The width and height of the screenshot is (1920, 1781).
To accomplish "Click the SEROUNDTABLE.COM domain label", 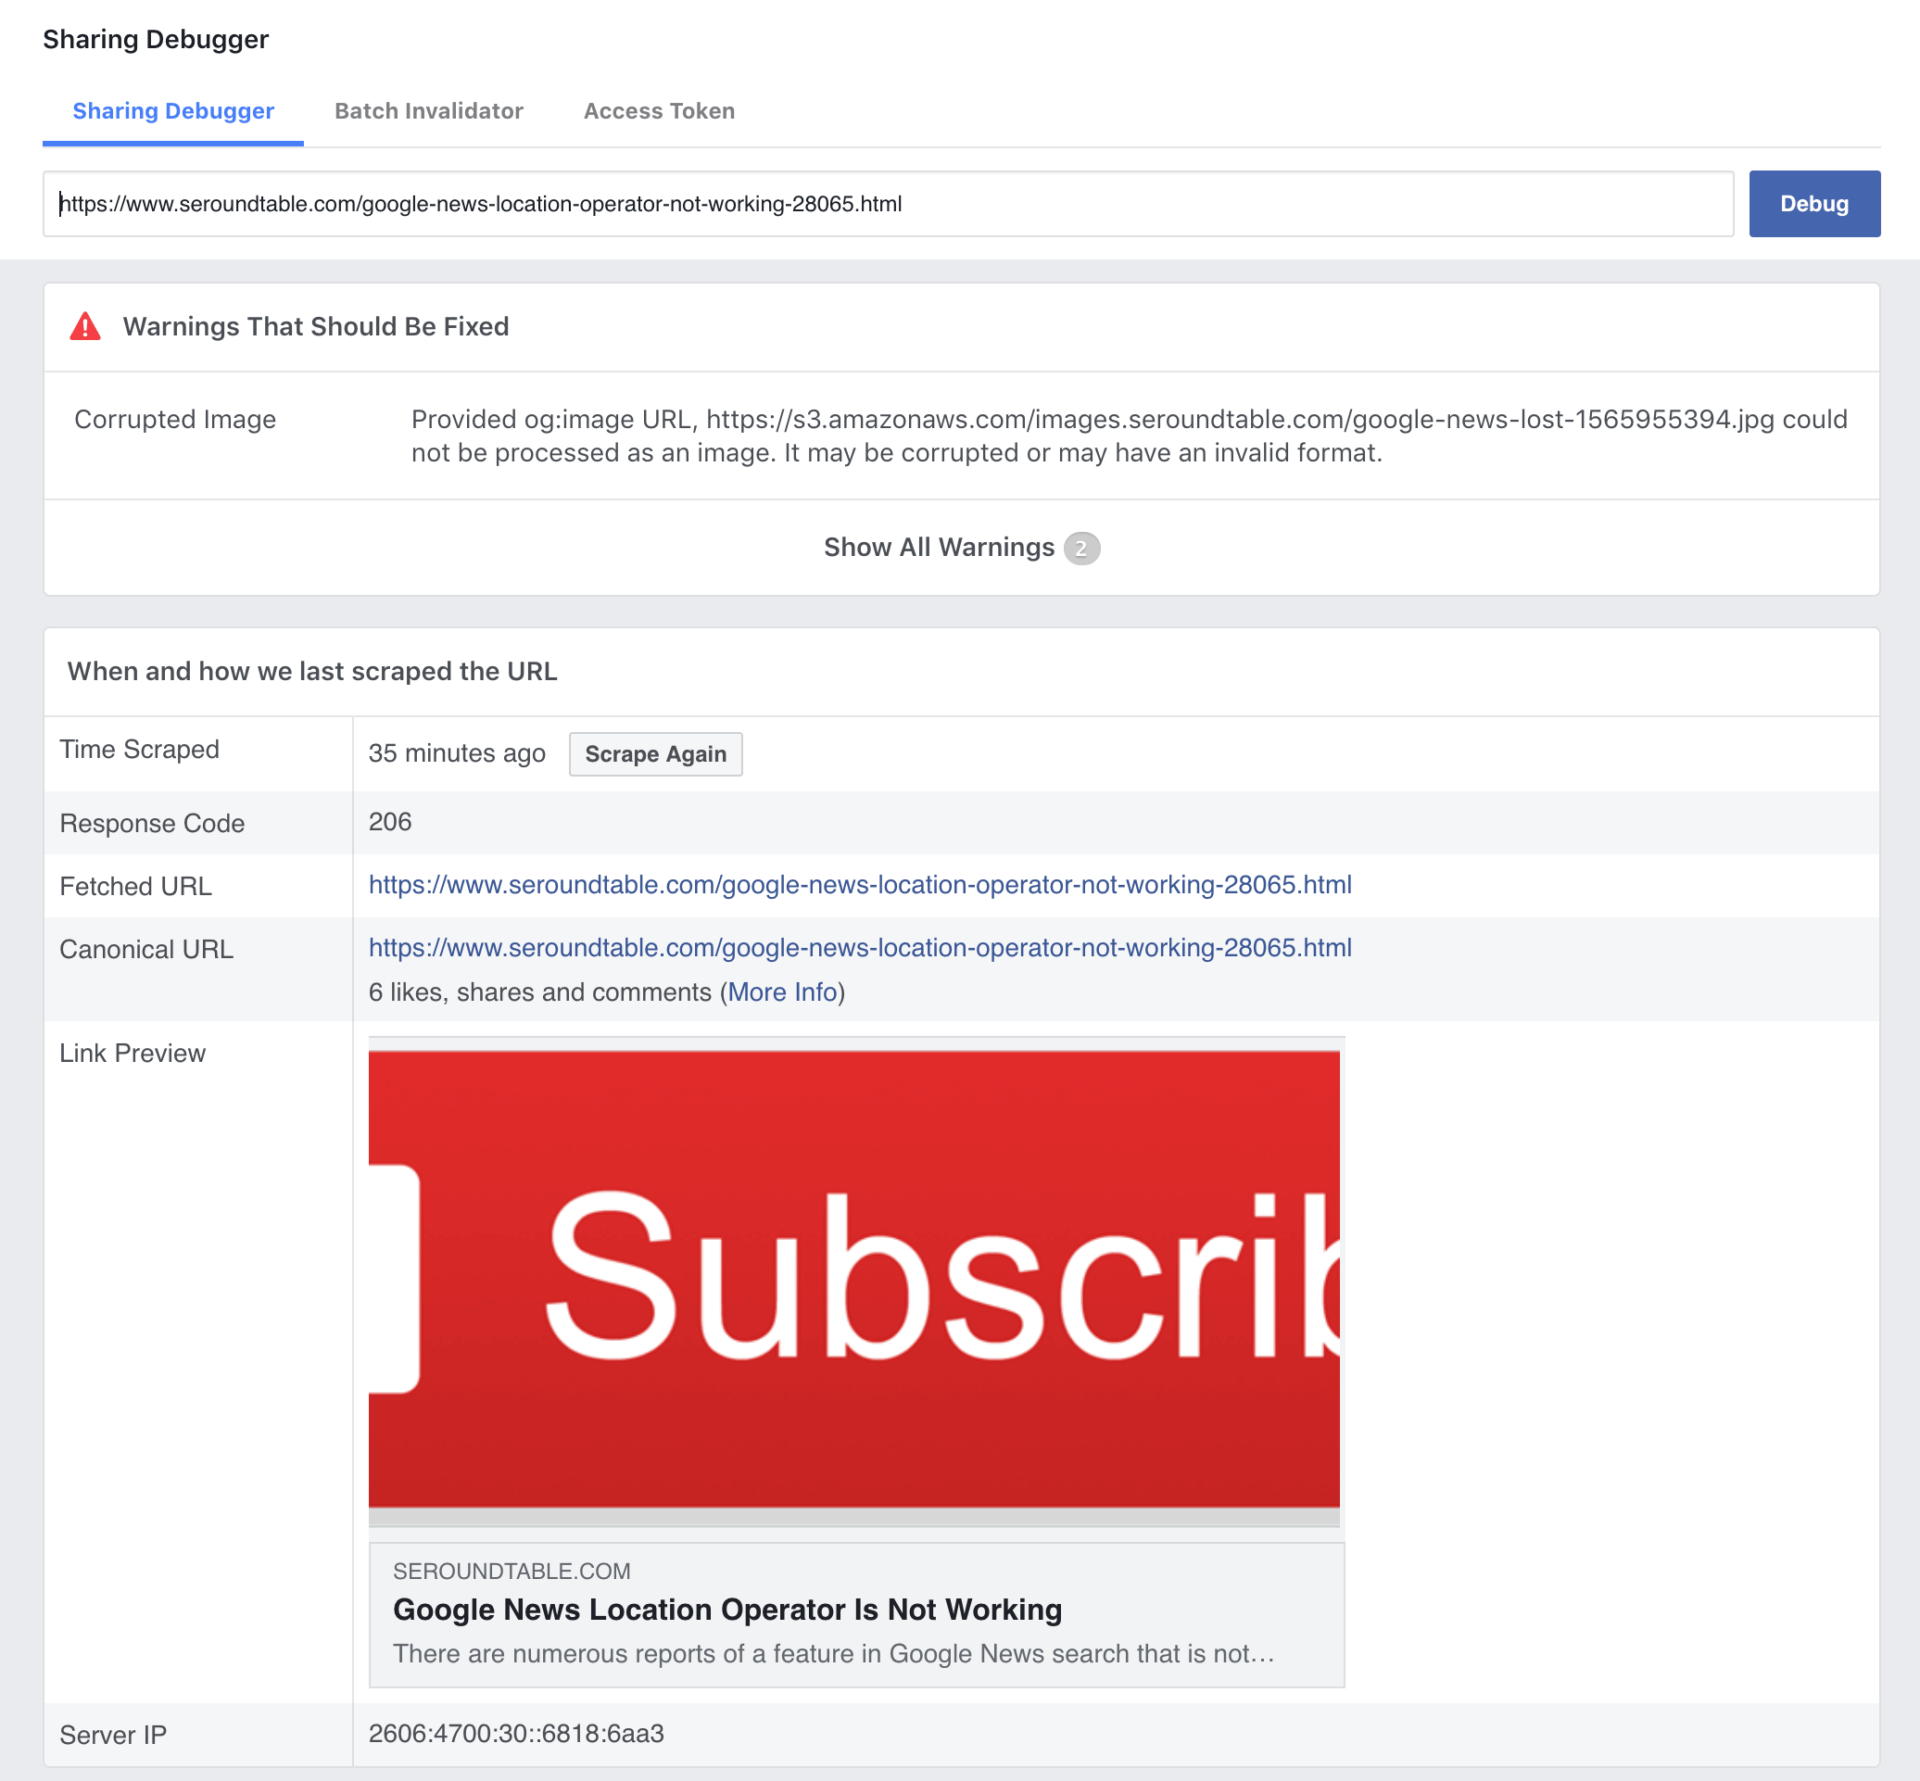I will 511,1570.
